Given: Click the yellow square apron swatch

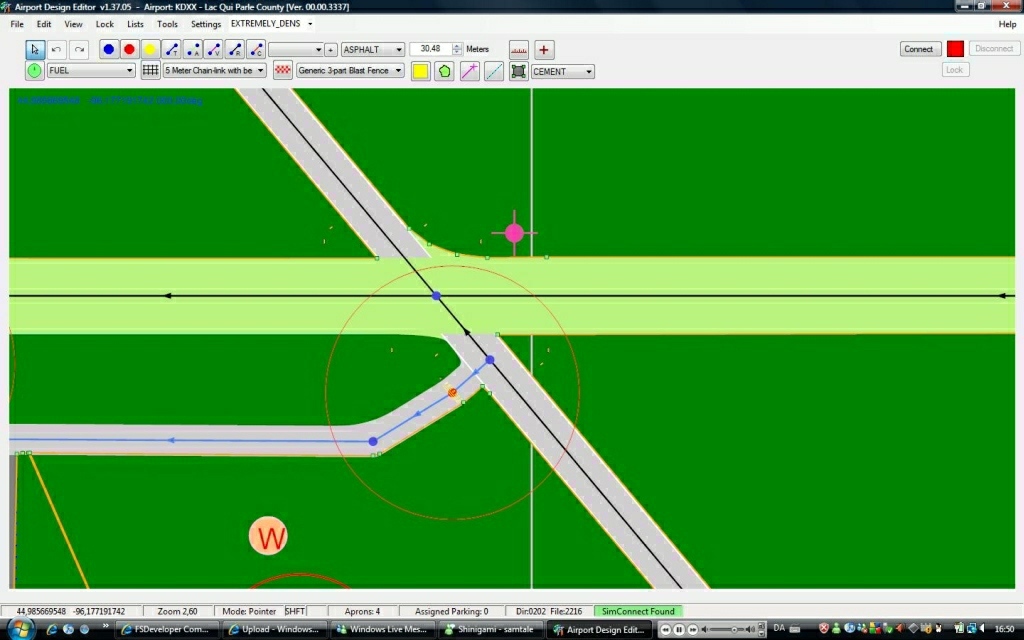Looking at the screenshot, I should (421, 71).
